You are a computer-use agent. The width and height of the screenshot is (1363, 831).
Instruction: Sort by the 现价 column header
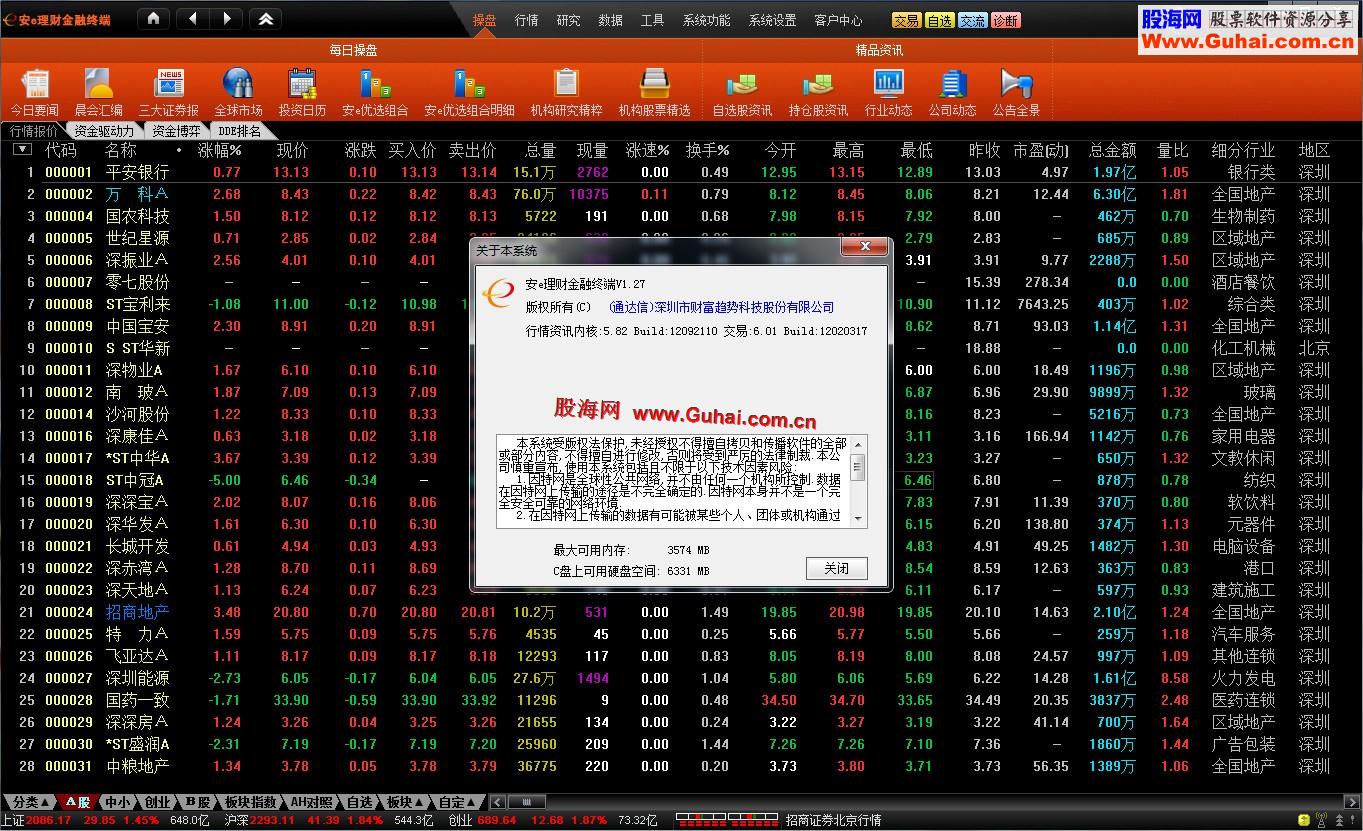292,150
